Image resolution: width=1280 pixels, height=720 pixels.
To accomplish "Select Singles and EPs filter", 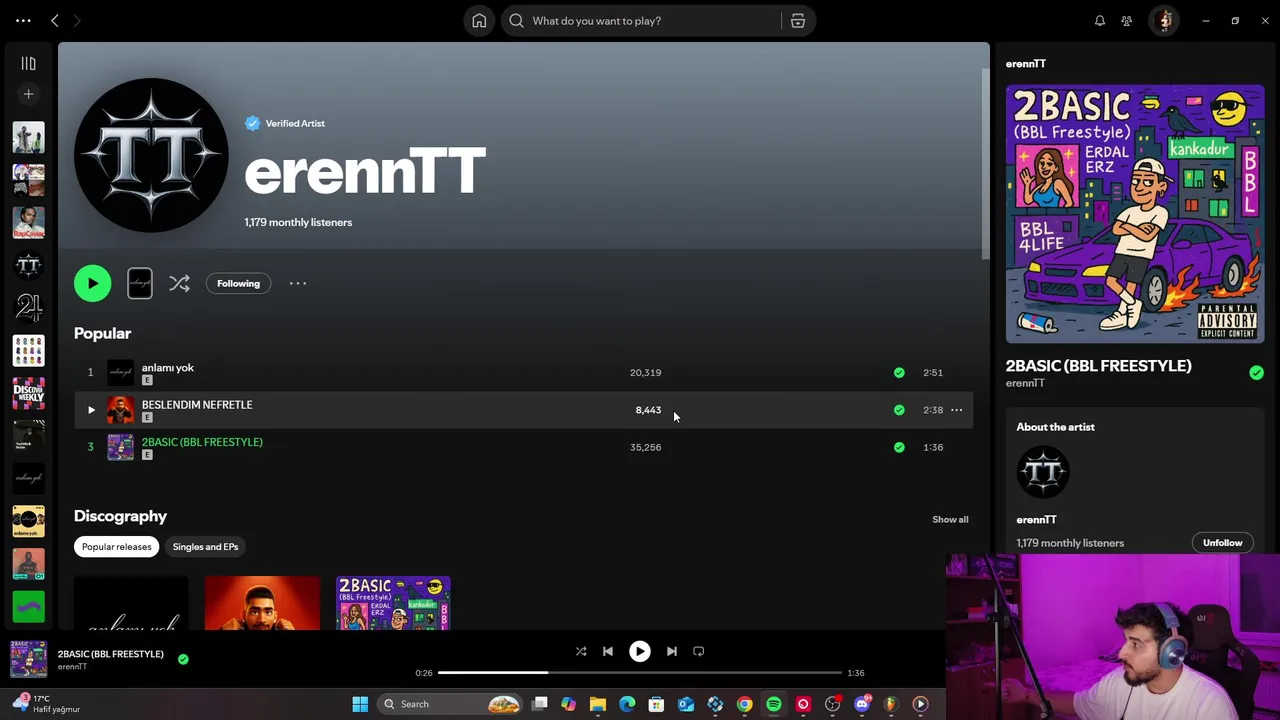I will click(x=205, y=547).
